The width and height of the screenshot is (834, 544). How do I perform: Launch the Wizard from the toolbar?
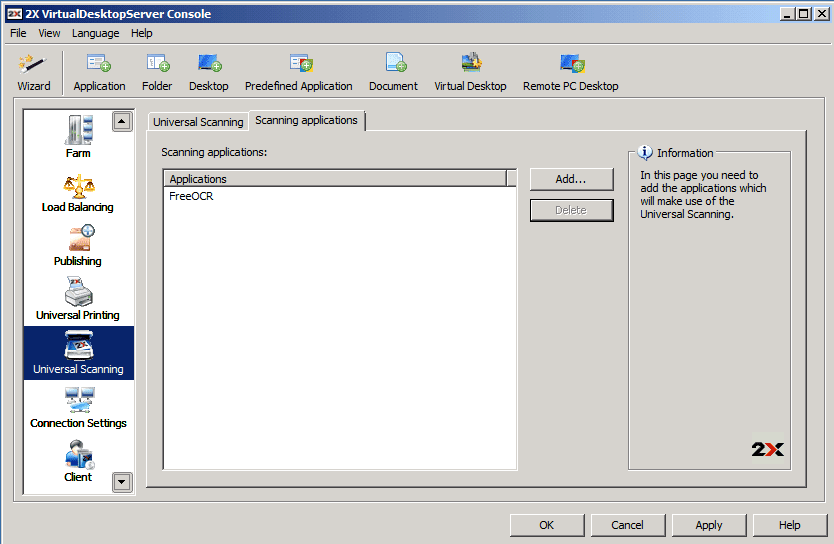[x=33, y=73]
